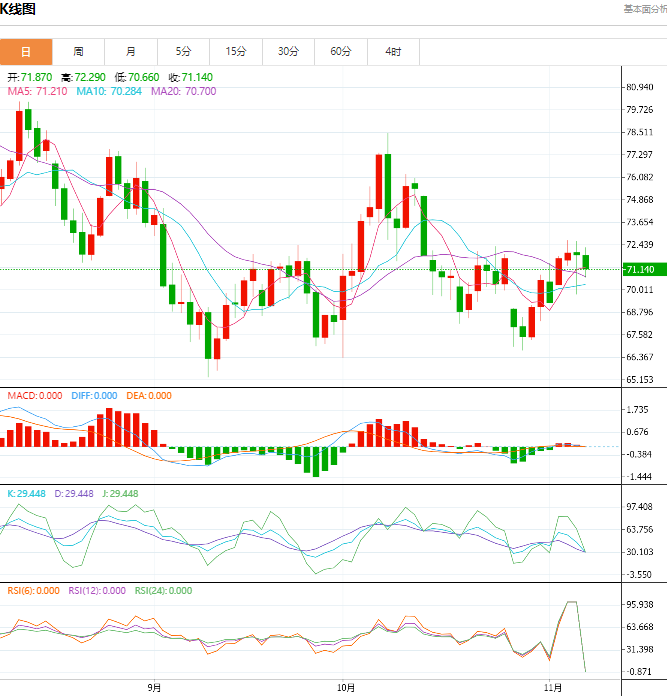The width and height of the screenshot is (667, 696).
Task: Choose the 60分 timeframe tab
Action: tap(340, 52)
